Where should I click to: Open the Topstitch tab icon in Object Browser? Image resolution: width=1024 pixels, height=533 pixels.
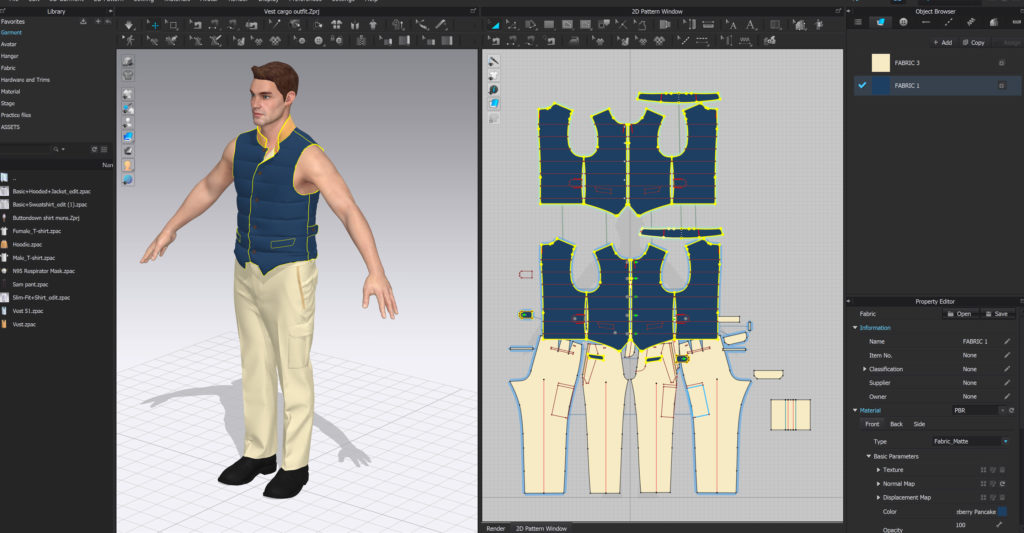coord(948,22)
